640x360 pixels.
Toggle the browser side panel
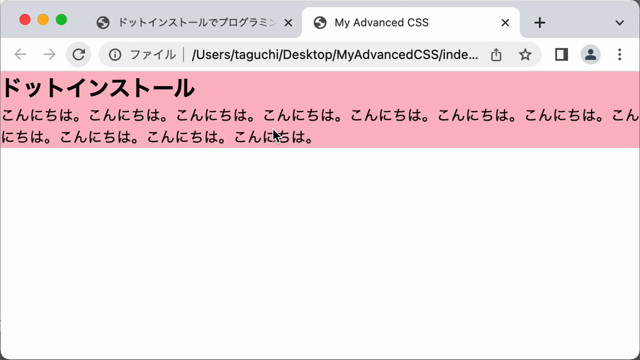point(561,54)
